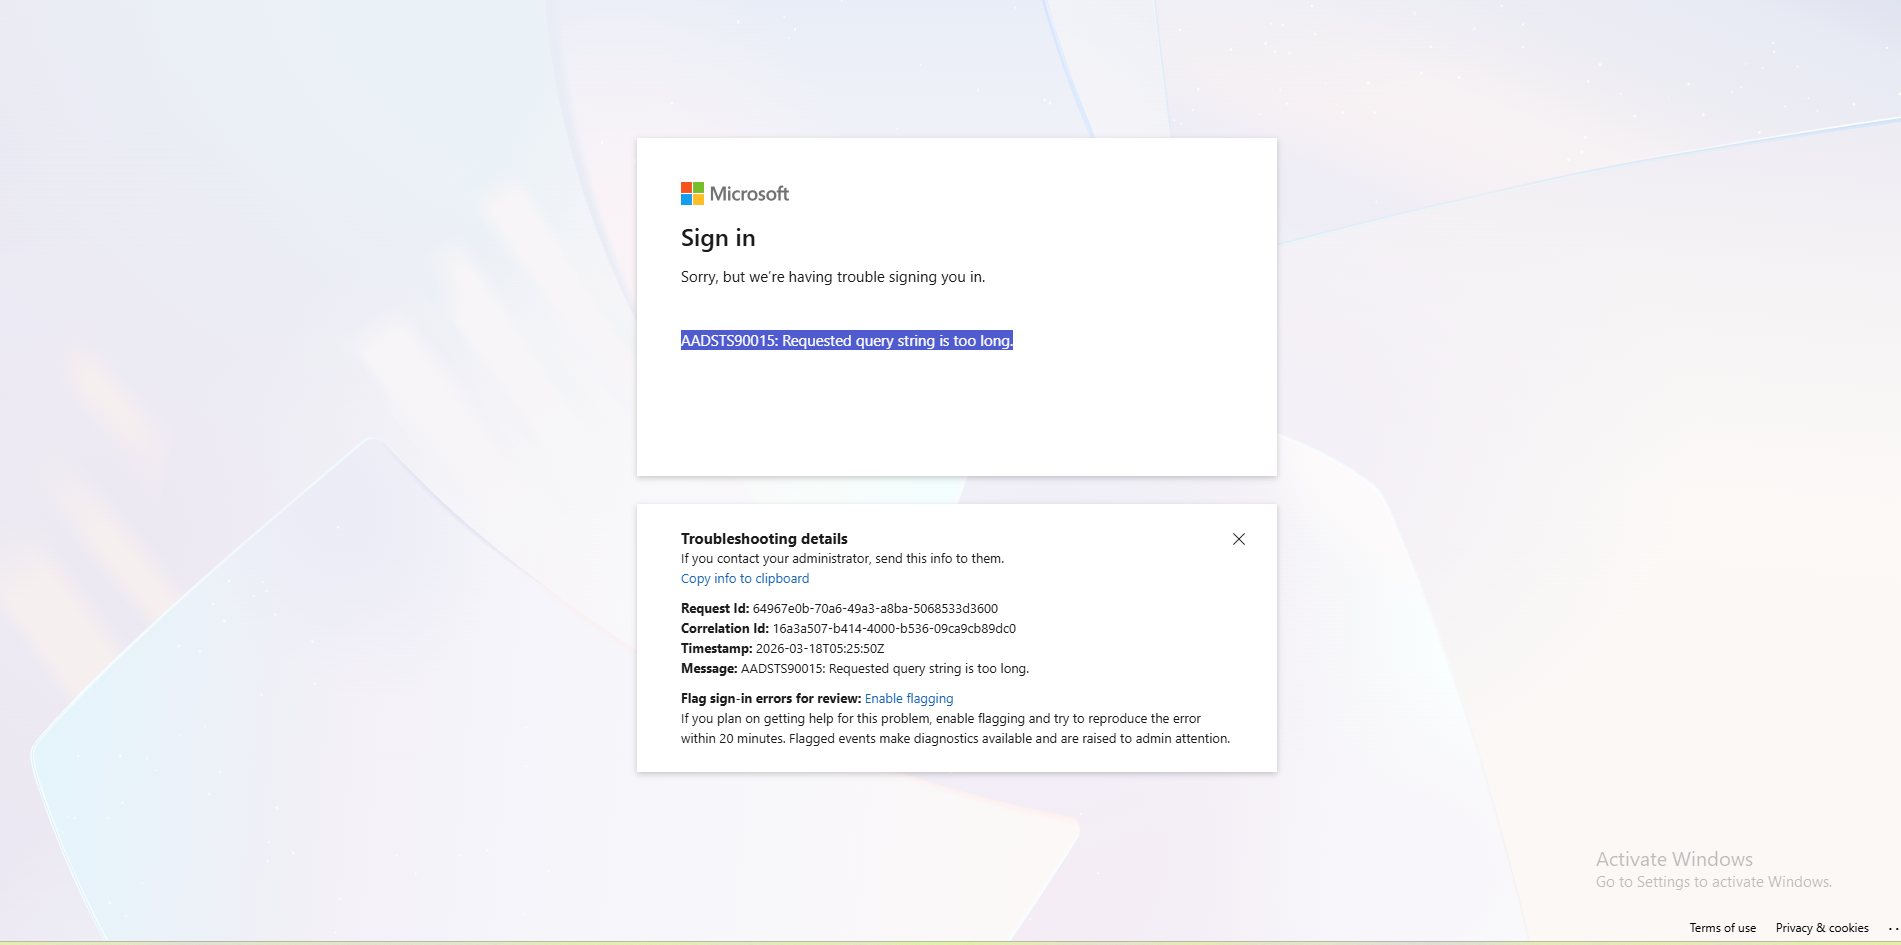Select the Correlation Id value
The width and height of the screenshot is (1901, 945).
tap(893, 628)
